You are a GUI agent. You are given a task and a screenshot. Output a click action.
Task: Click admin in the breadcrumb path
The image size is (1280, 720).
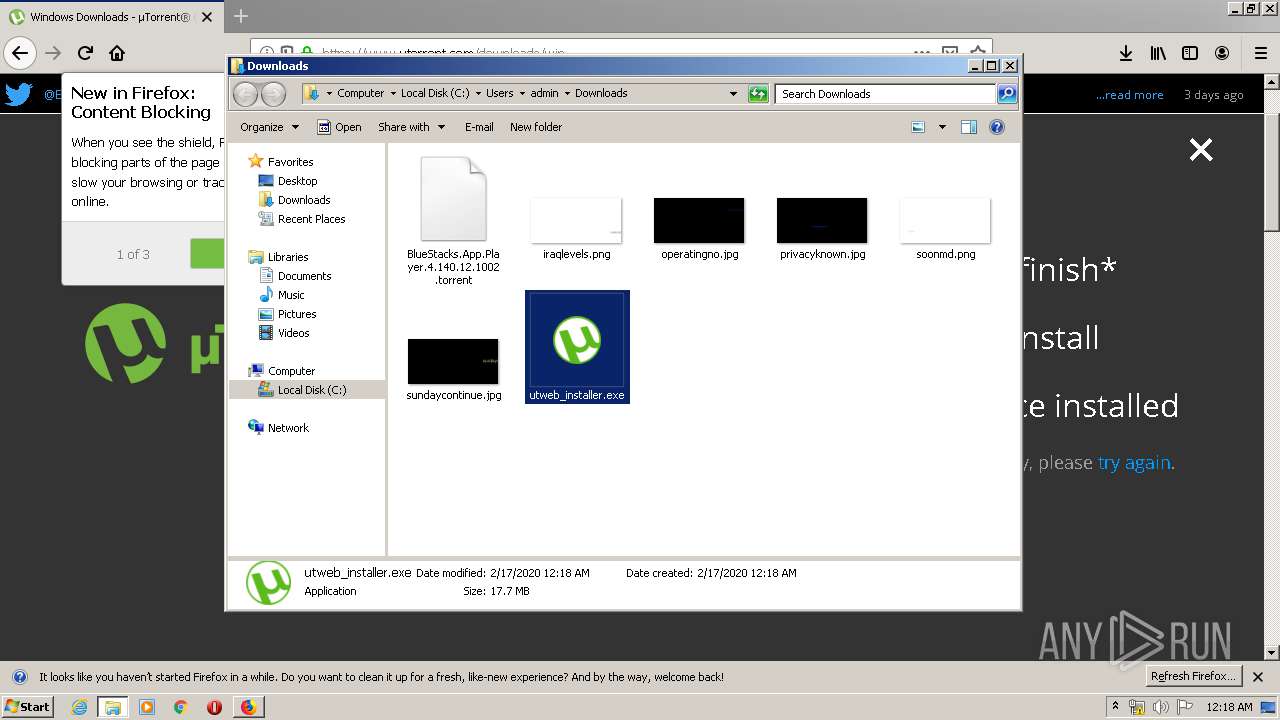(544, 93)
